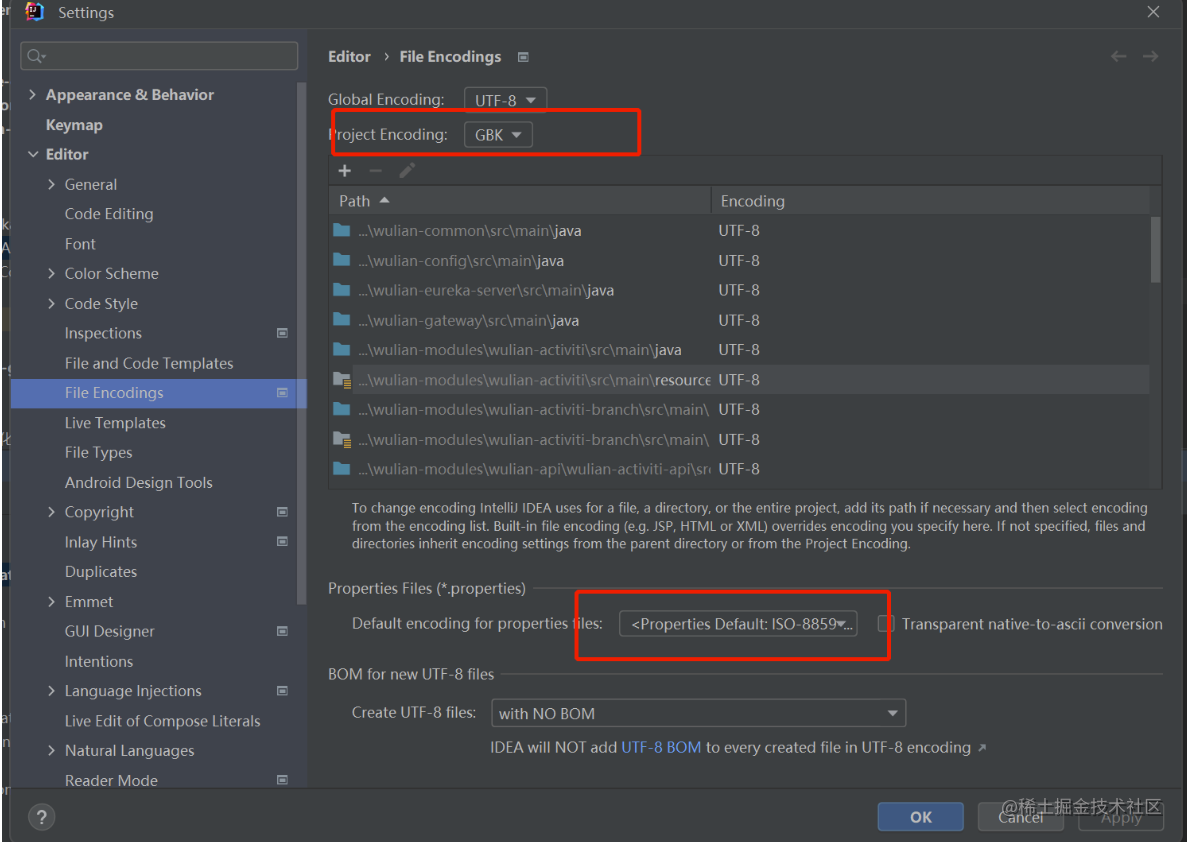
Task: Click the back navigation arrow
Action: click(1118, 57)
